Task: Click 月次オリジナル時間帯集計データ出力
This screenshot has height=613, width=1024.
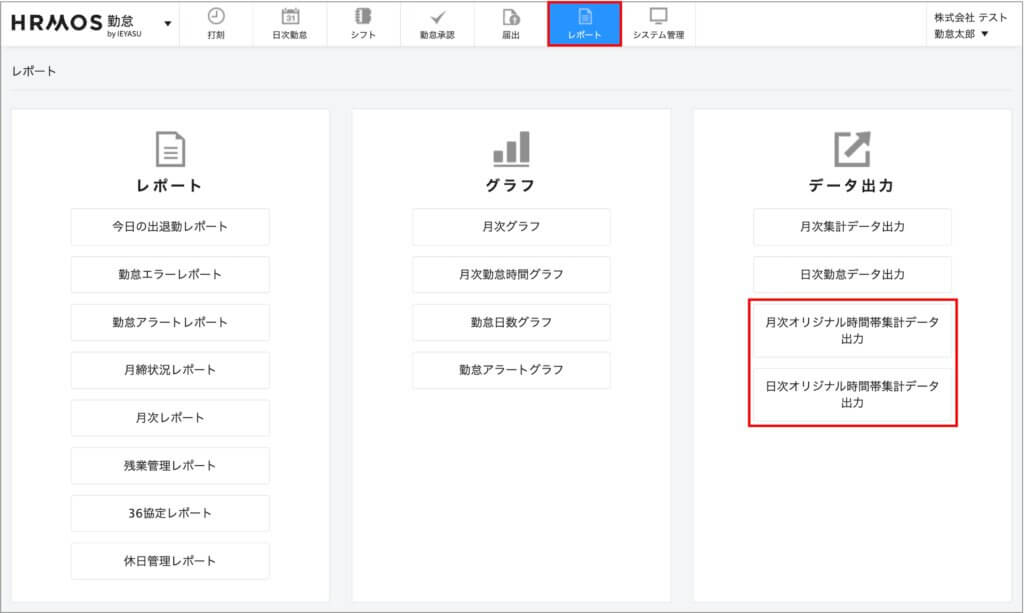Action: click(852, 331)
